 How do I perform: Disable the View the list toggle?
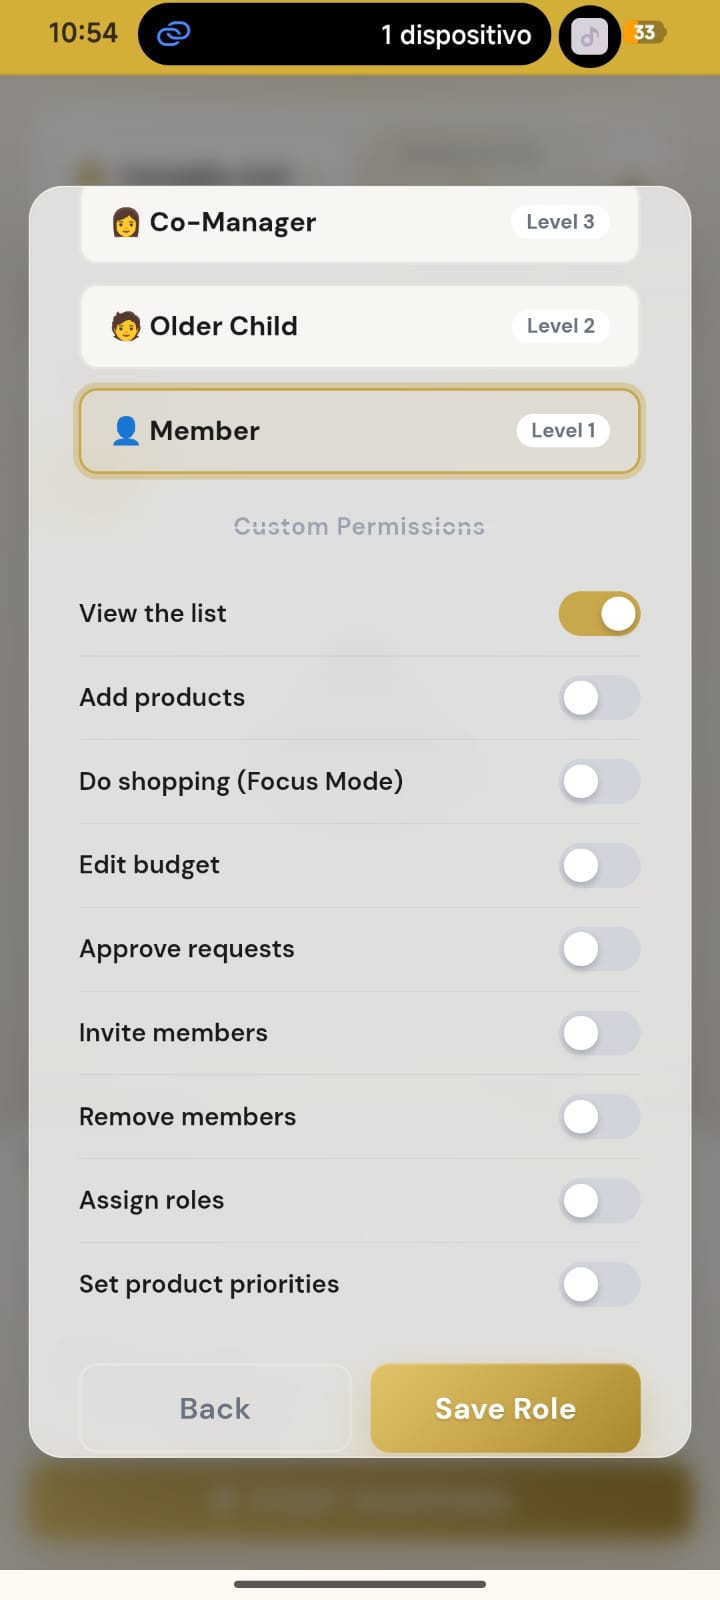click(x=599, y=614)
